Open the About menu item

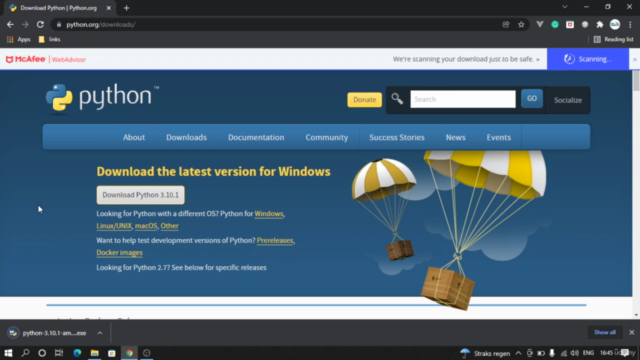(134, 138)
